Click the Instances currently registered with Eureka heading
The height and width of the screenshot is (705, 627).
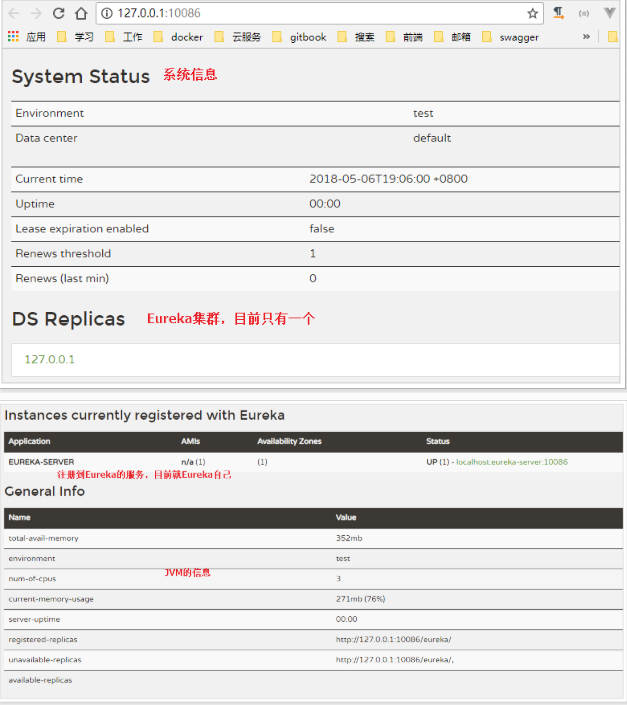coord(144,415)
